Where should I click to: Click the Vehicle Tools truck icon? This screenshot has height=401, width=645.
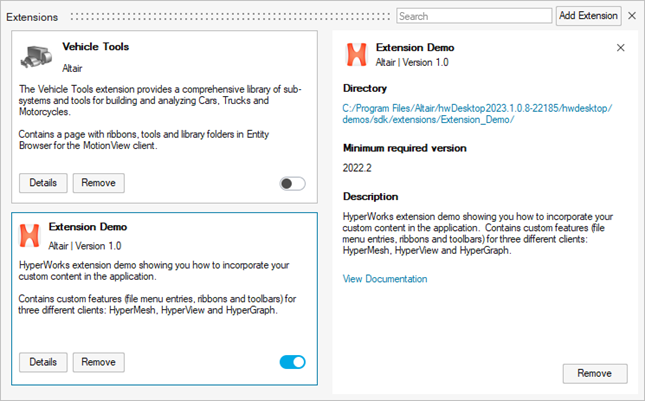37,57
